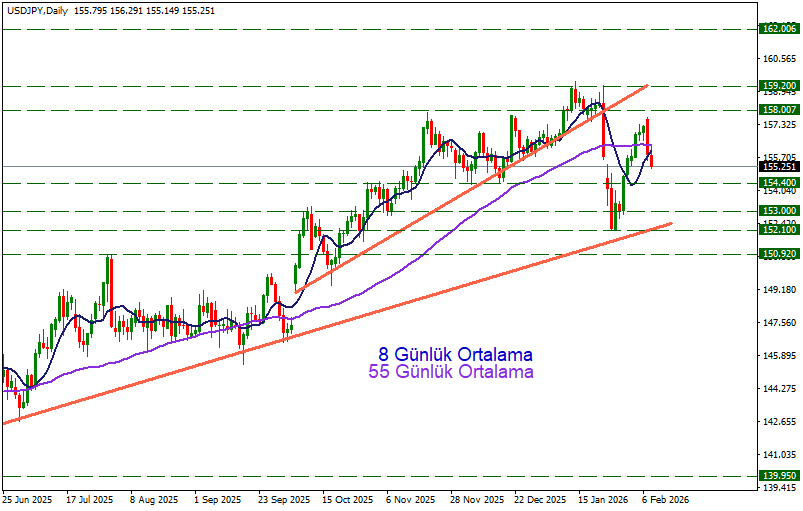The height and width of the screenshot is (511, 803).
Task: Click the 158.007 green price label
Action: [x=778, y=109]
